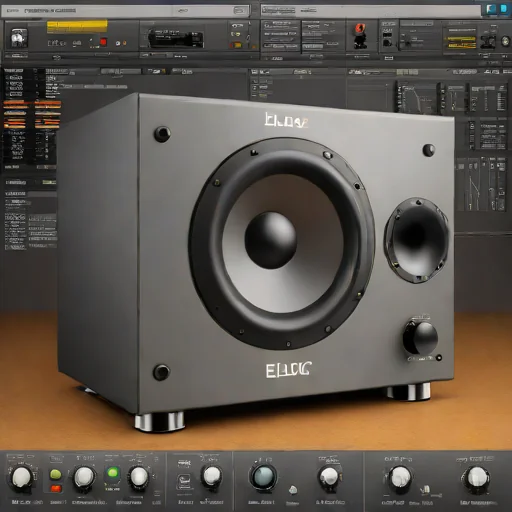The height and width of the screenshot is (512, 512).
Task: Click the third white knob, right of the green LED
Action: click(x=139, y=477)
